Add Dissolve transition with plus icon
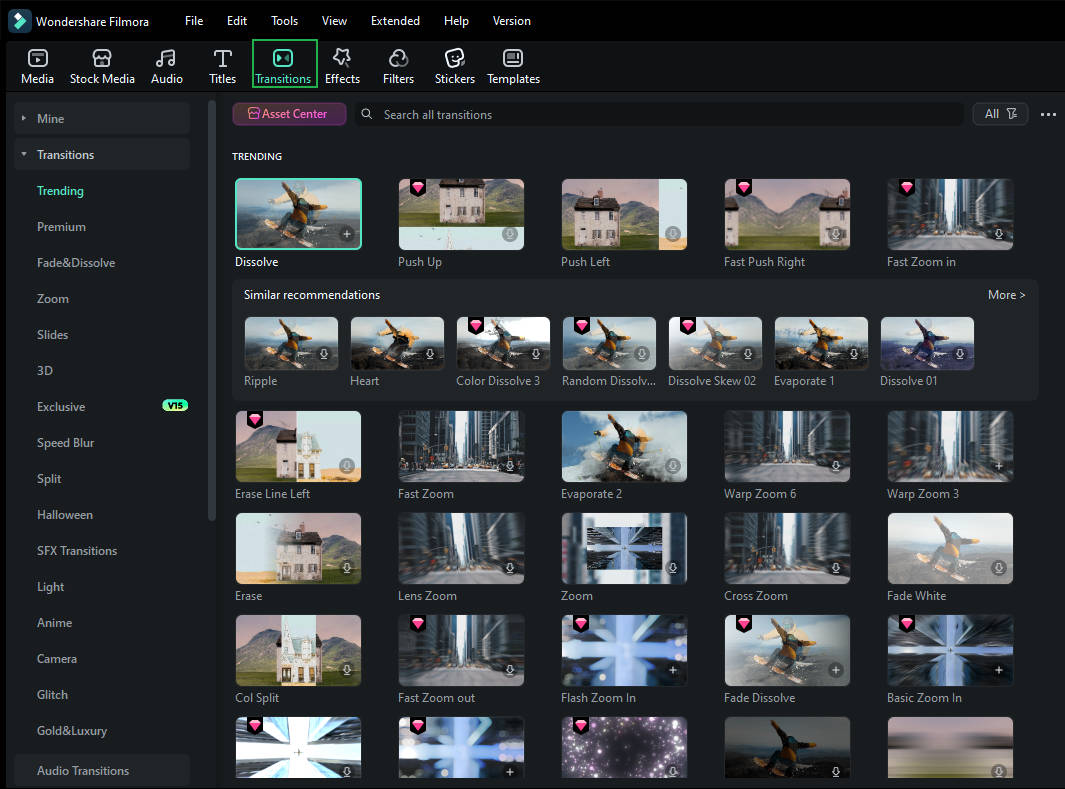The width and height of the screenshot is (1065, 789). click(346, 234)
